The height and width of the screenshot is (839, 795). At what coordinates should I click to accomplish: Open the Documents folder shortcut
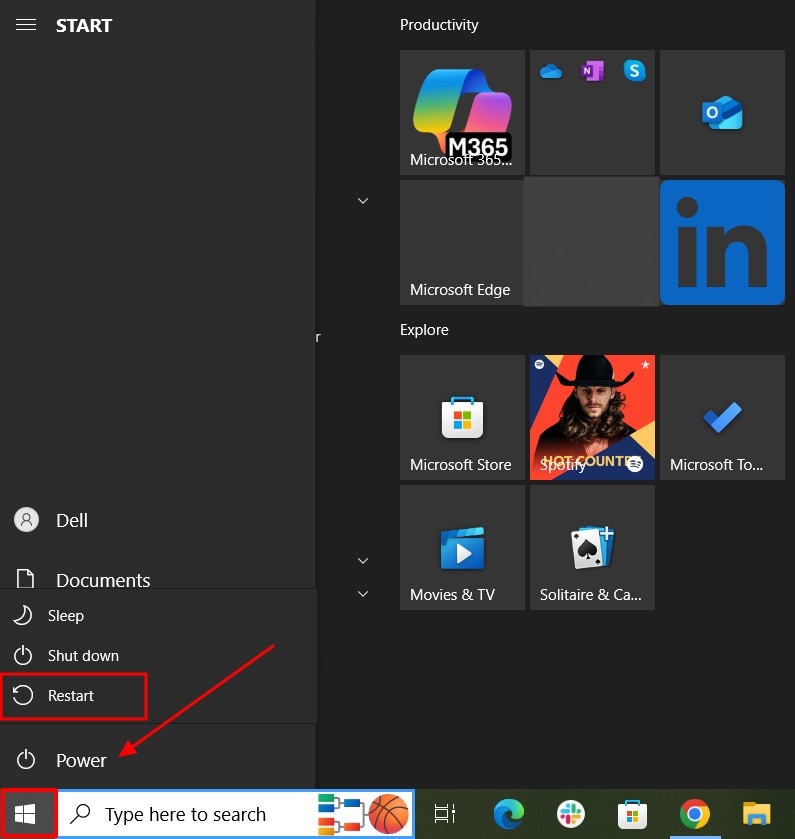tap(158, 578)
